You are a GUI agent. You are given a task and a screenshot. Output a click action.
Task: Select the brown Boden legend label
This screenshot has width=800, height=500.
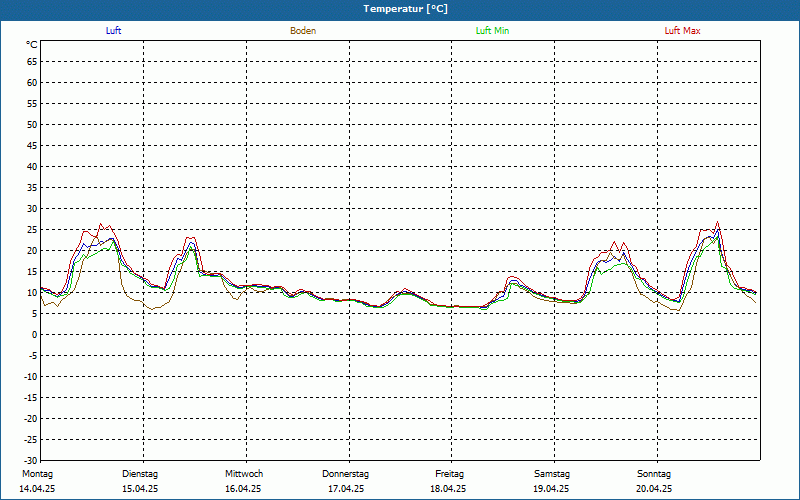(303, 31)
